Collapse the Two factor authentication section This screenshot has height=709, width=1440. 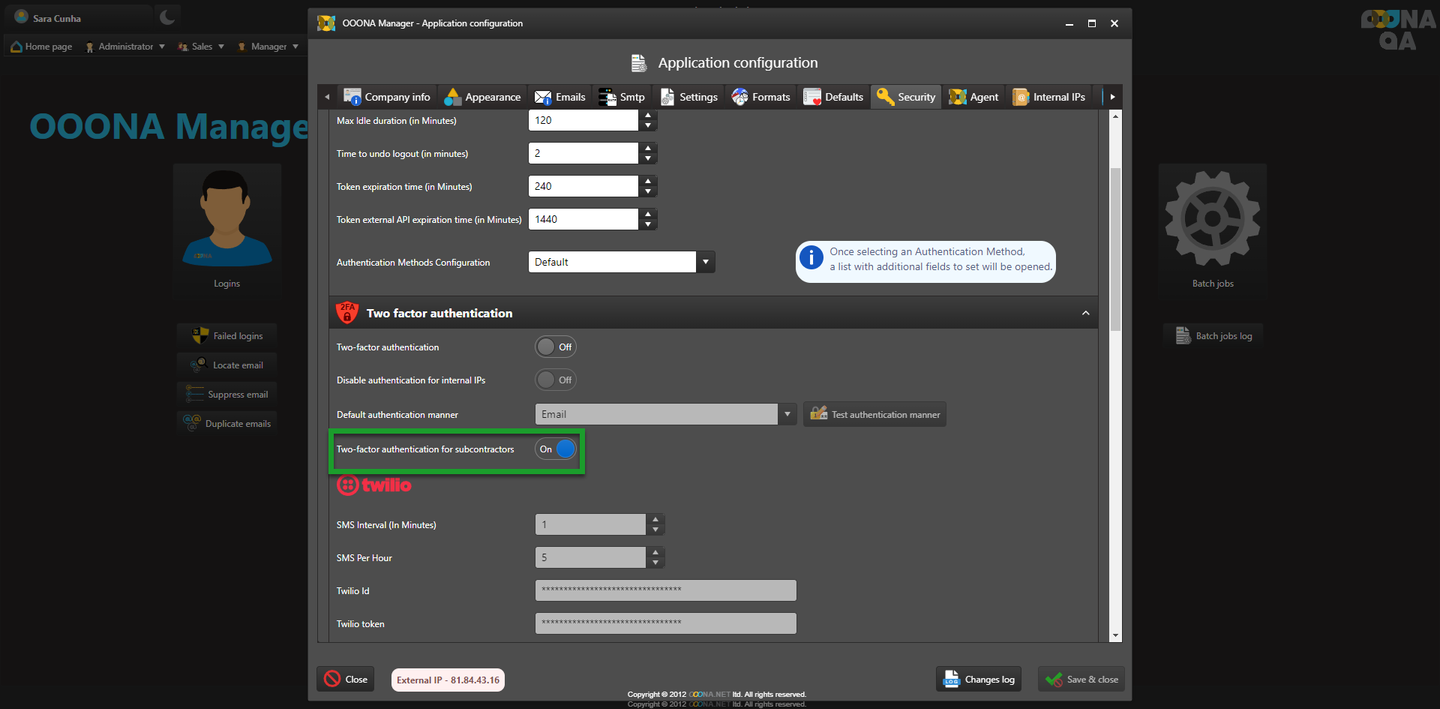pos(1086,313)
